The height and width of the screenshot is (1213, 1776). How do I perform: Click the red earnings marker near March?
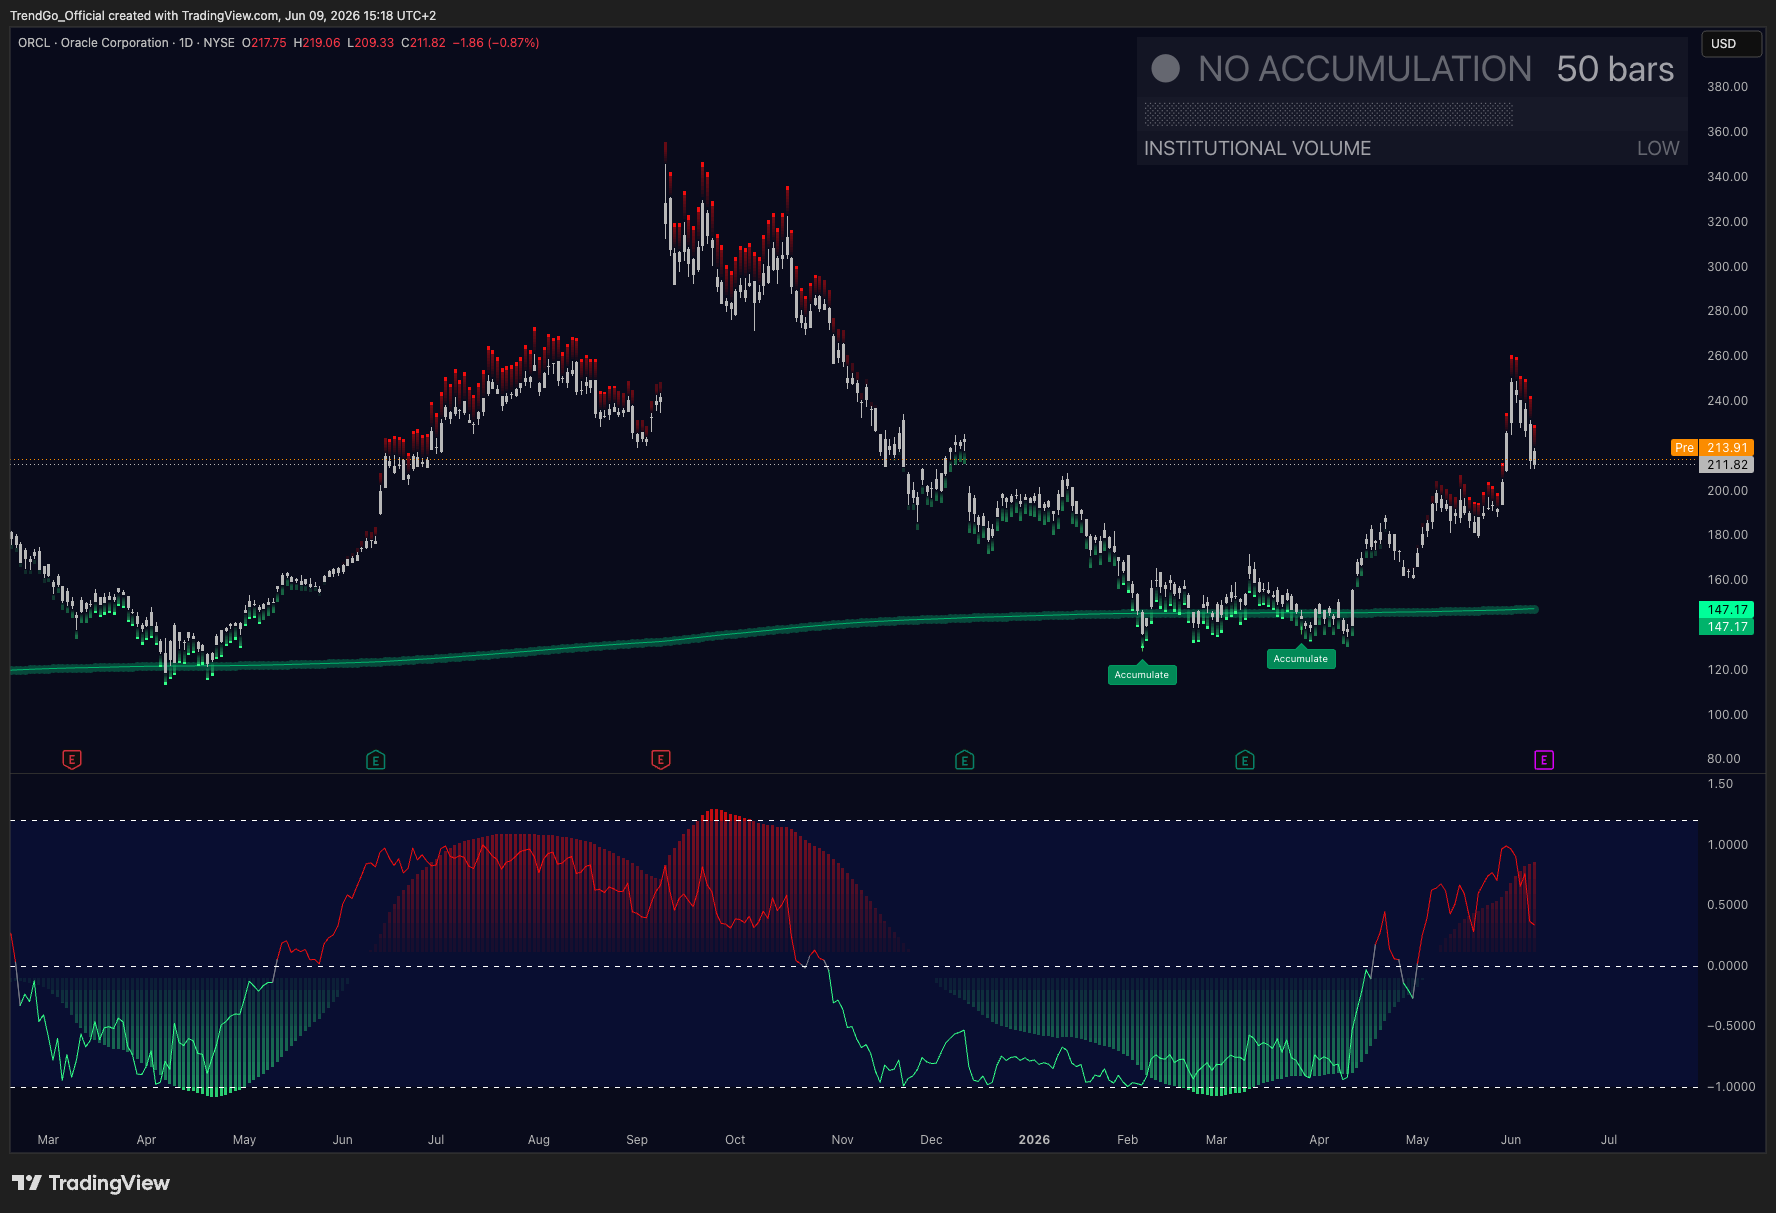tap(72, 760)
